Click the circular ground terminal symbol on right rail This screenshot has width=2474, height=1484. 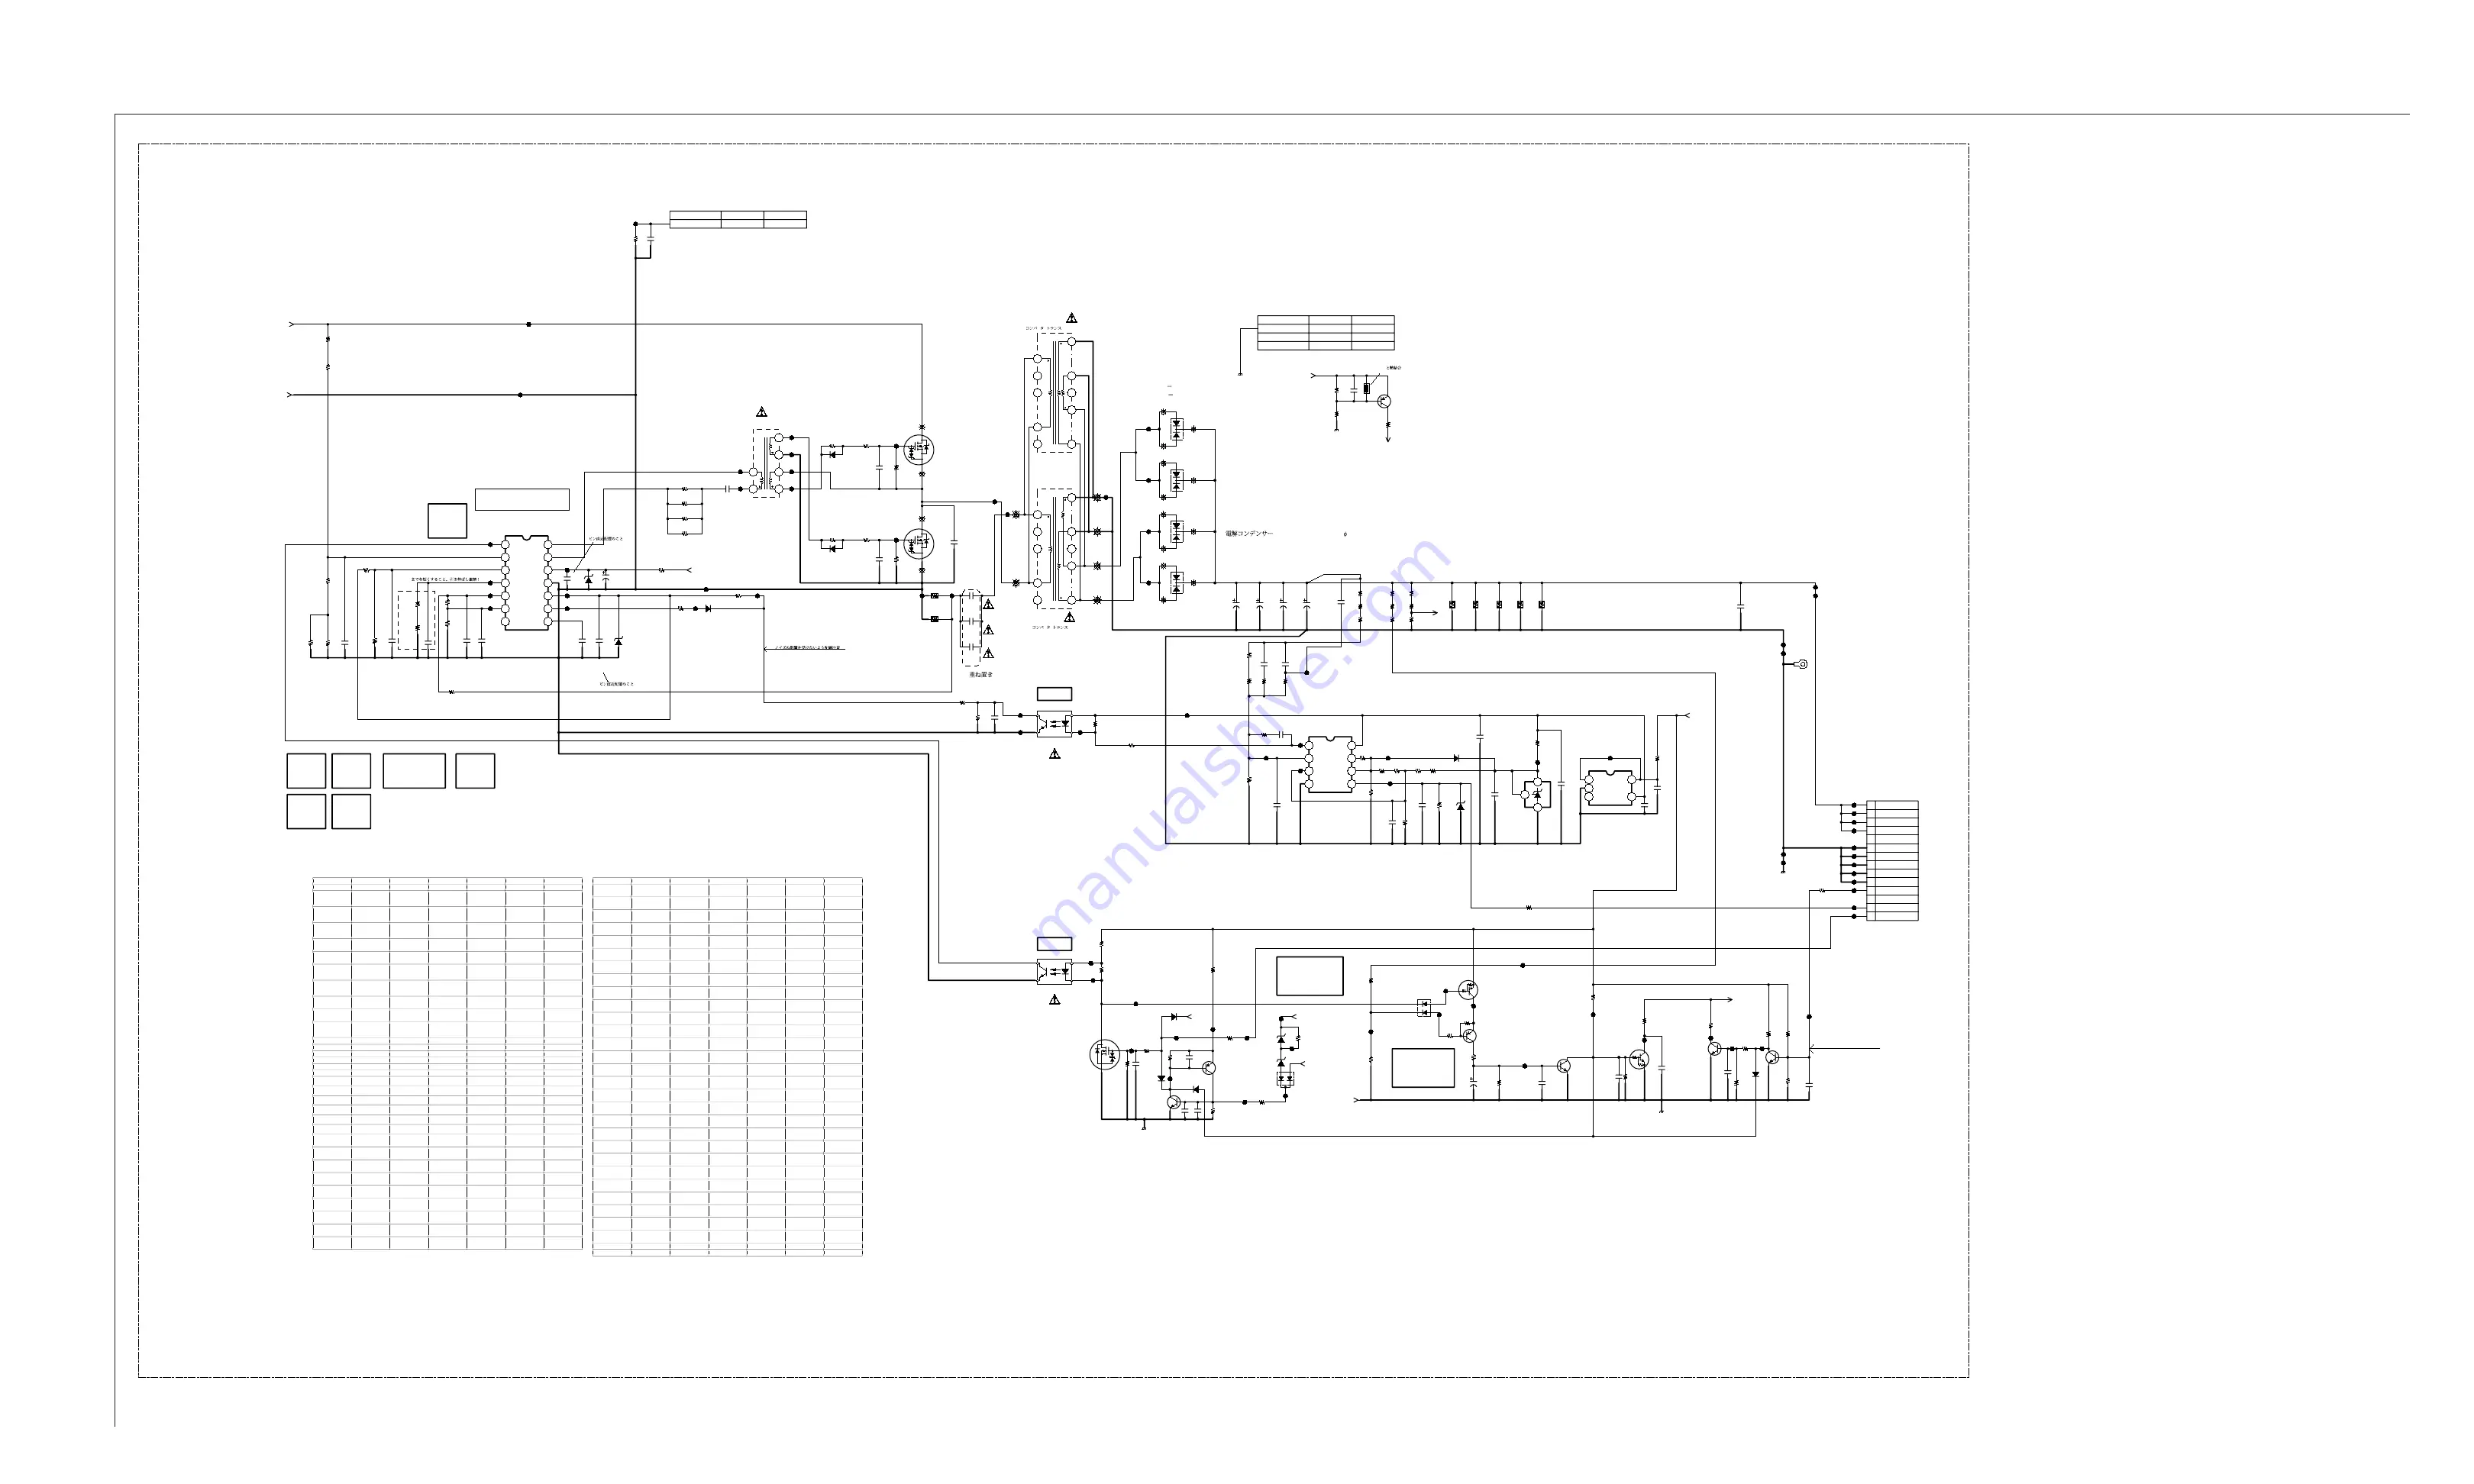1803,664
